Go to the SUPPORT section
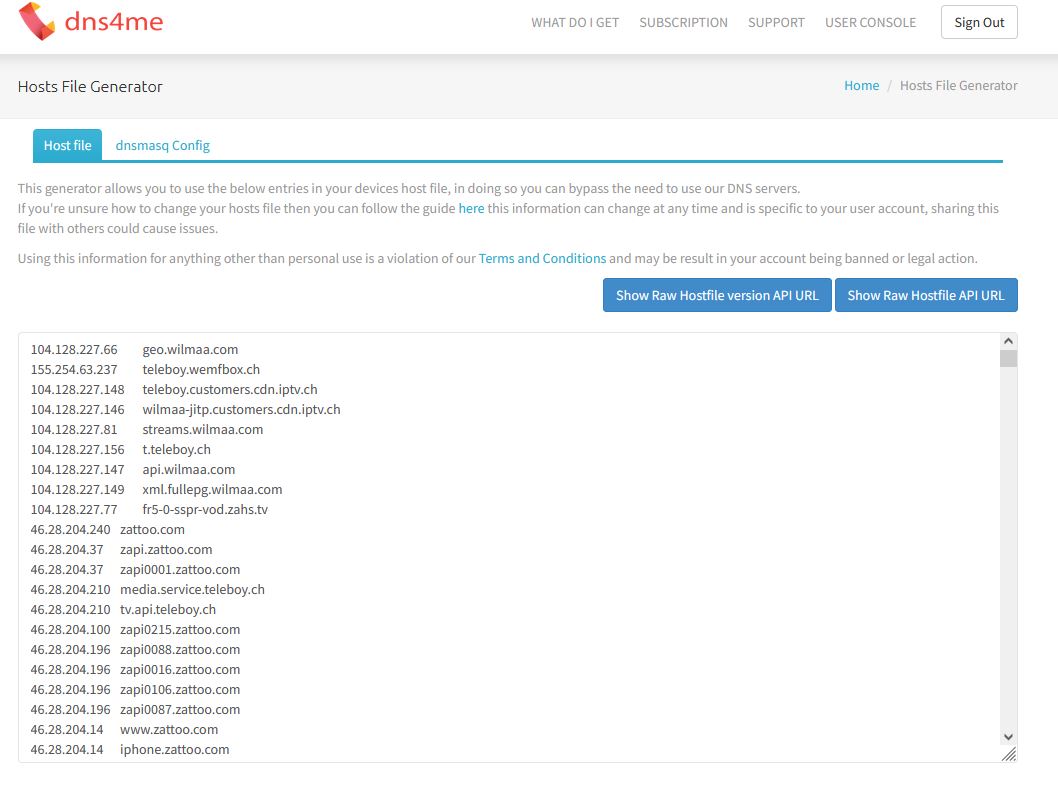The height and width of the screenshot is (785, 1058). point(776,22)
